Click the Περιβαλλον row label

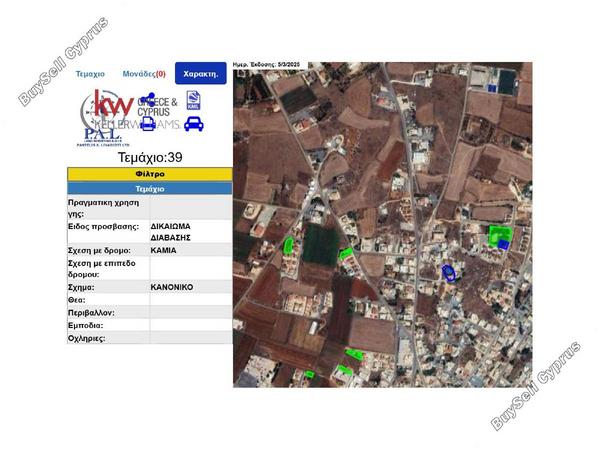91,313
